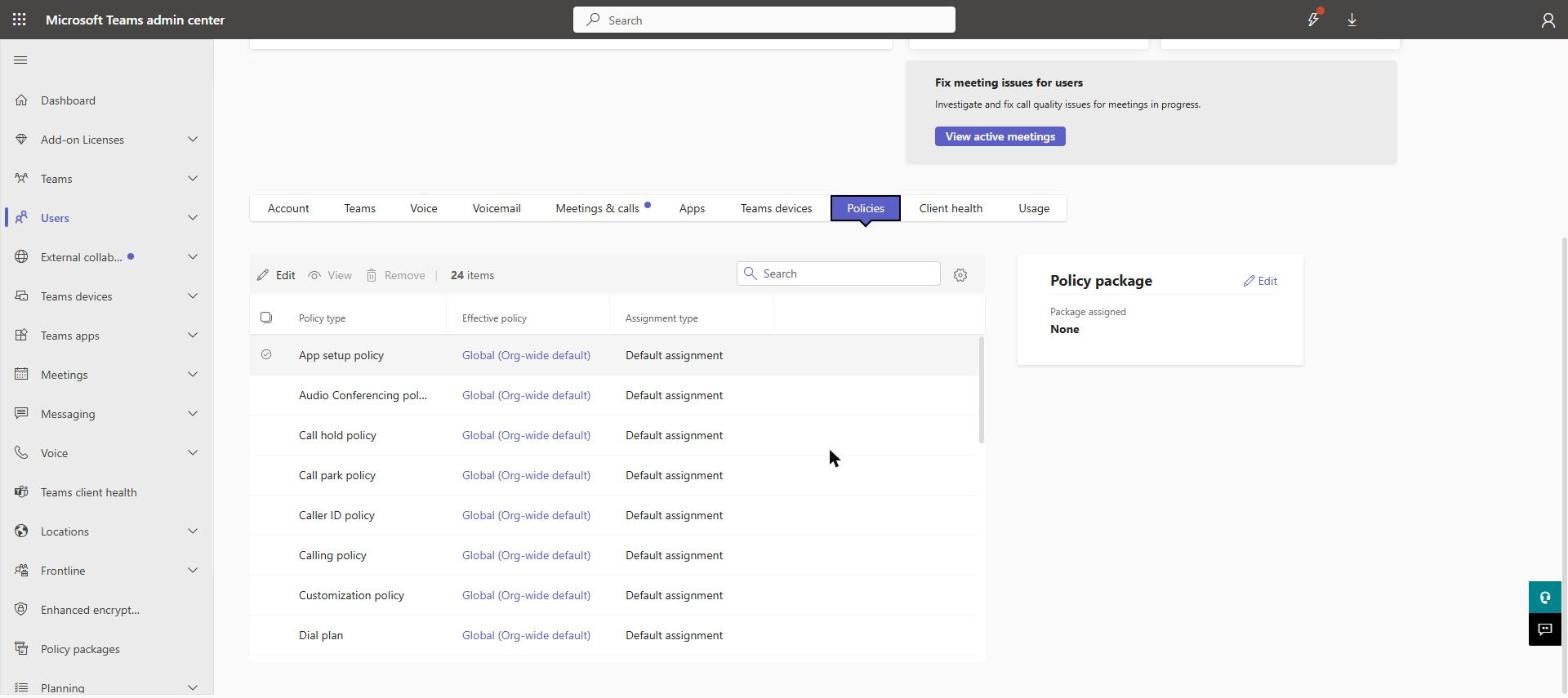Viewport: 1568px width, 698px height.
Task: Open the notifications lightning icon
Action: coord(1313,19)
